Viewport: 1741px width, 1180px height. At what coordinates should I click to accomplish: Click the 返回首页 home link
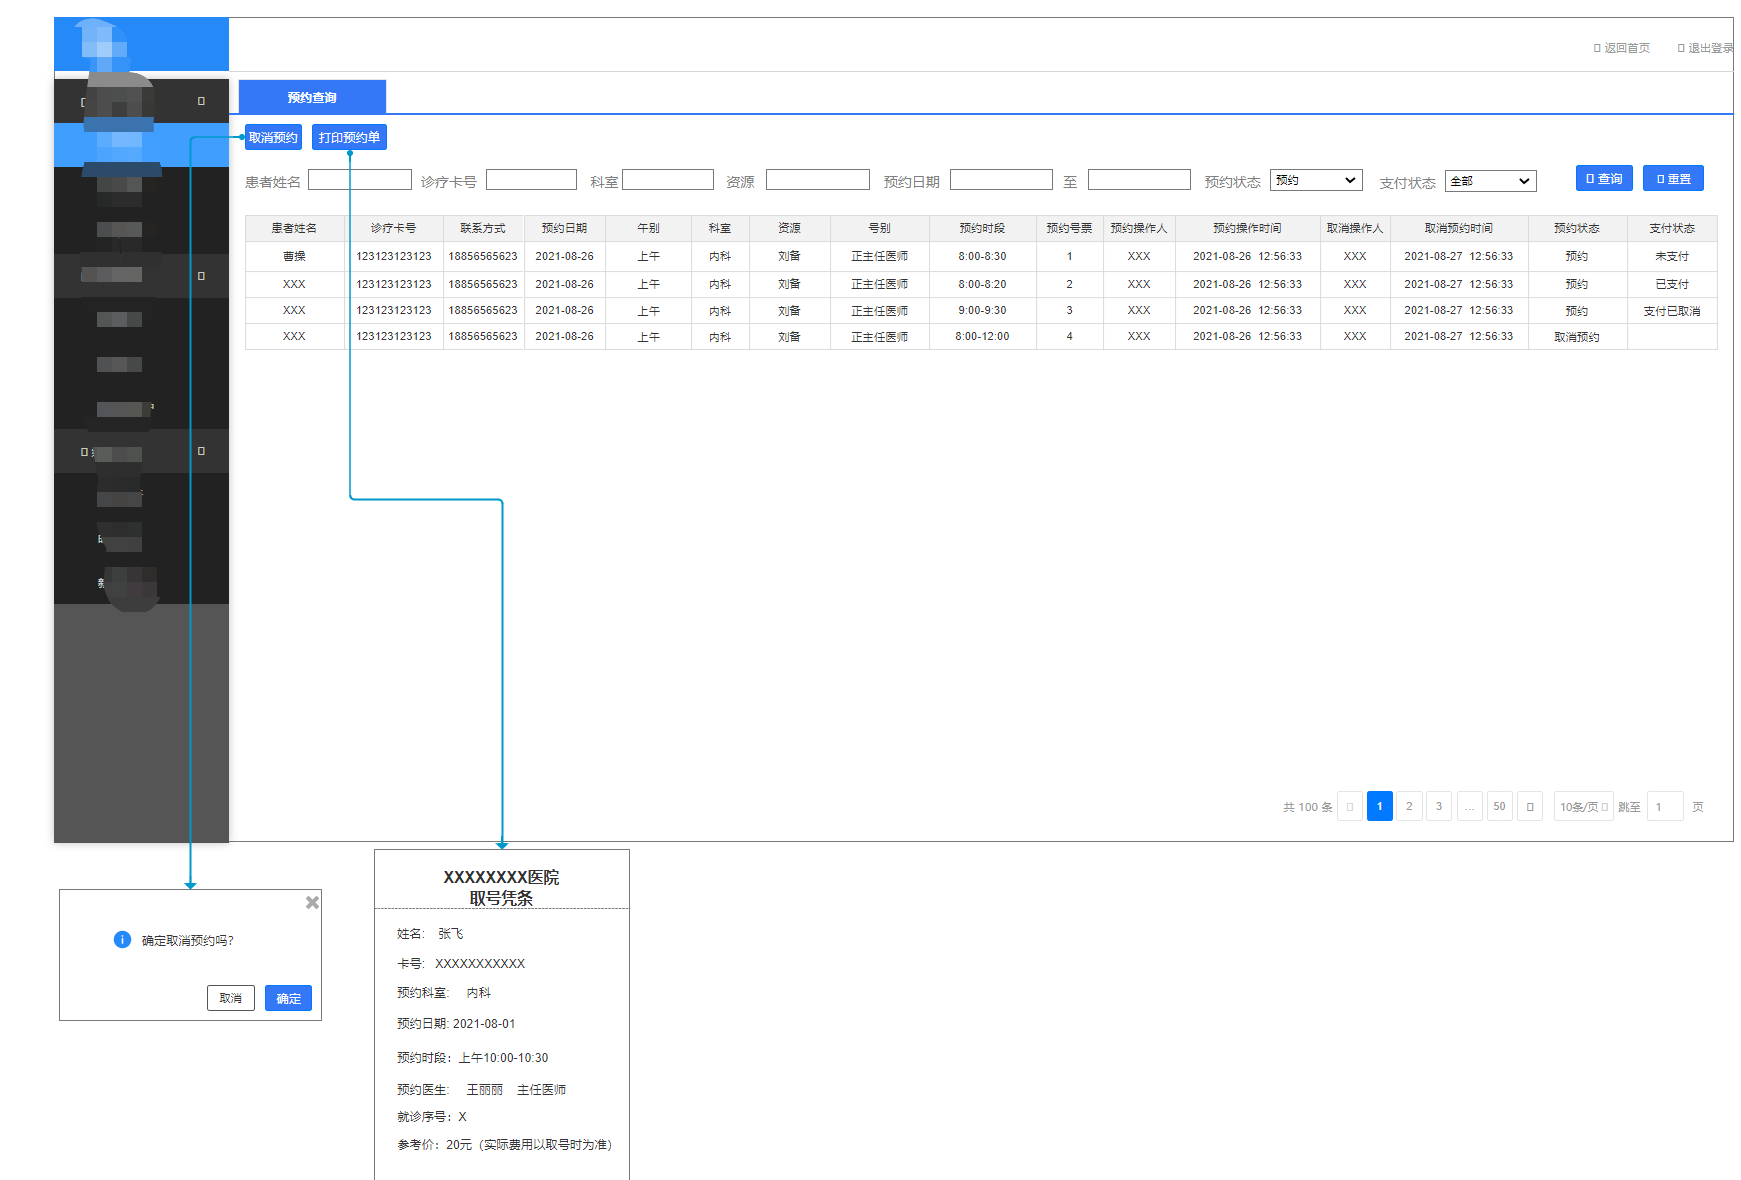coord(1622,48)
